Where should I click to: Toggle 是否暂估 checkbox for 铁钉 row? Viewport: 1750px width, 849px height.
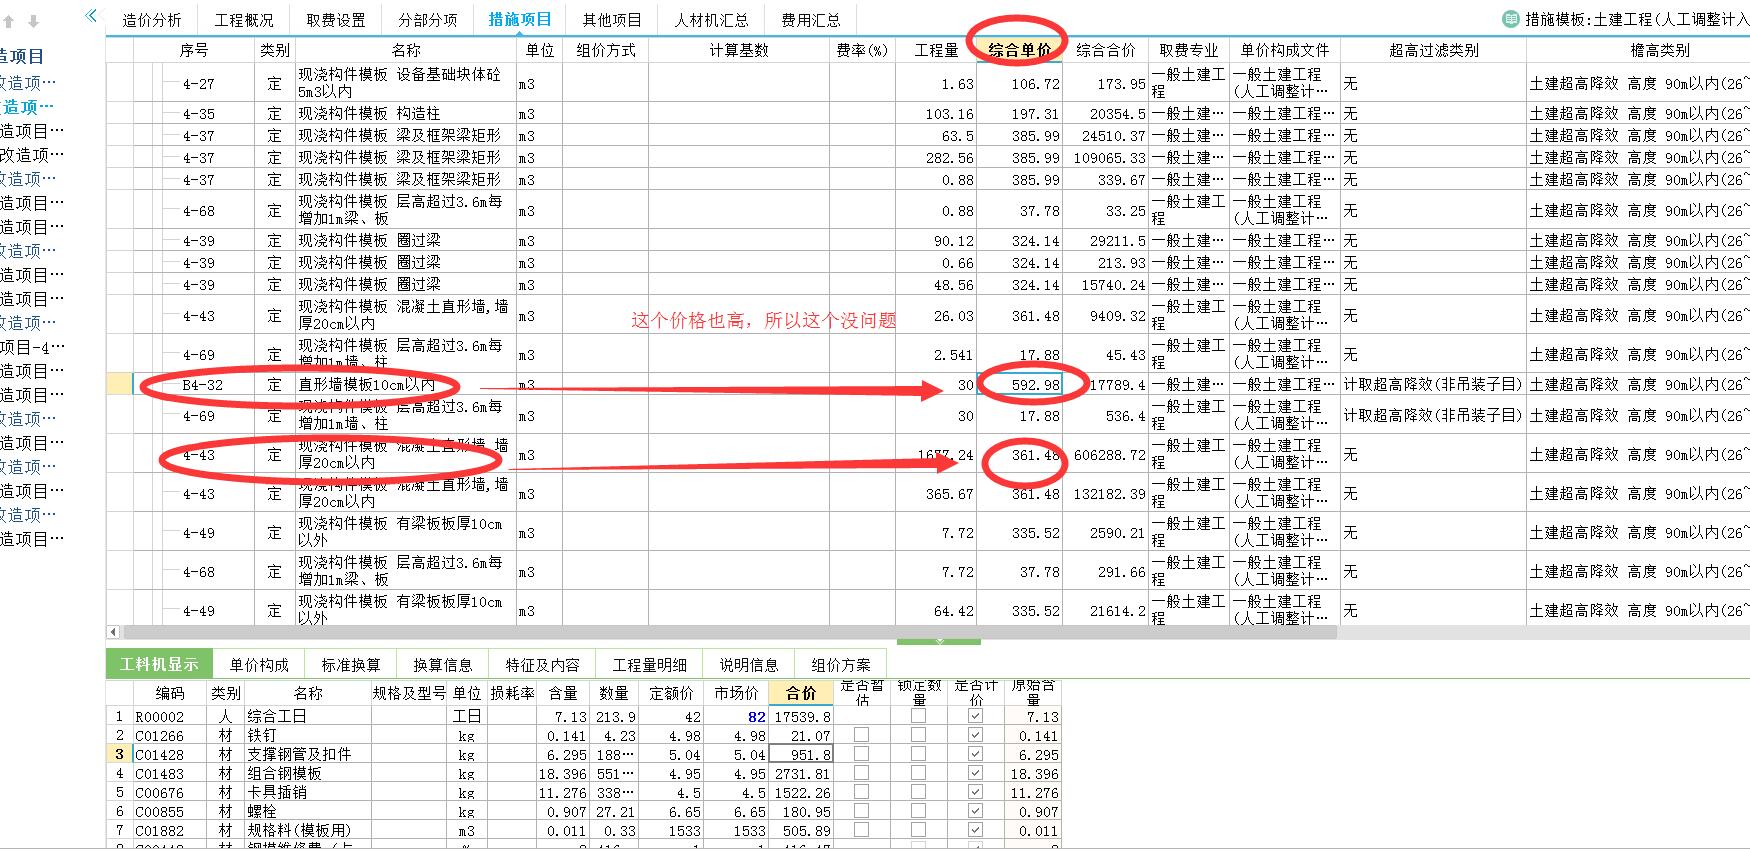[861, 735]
